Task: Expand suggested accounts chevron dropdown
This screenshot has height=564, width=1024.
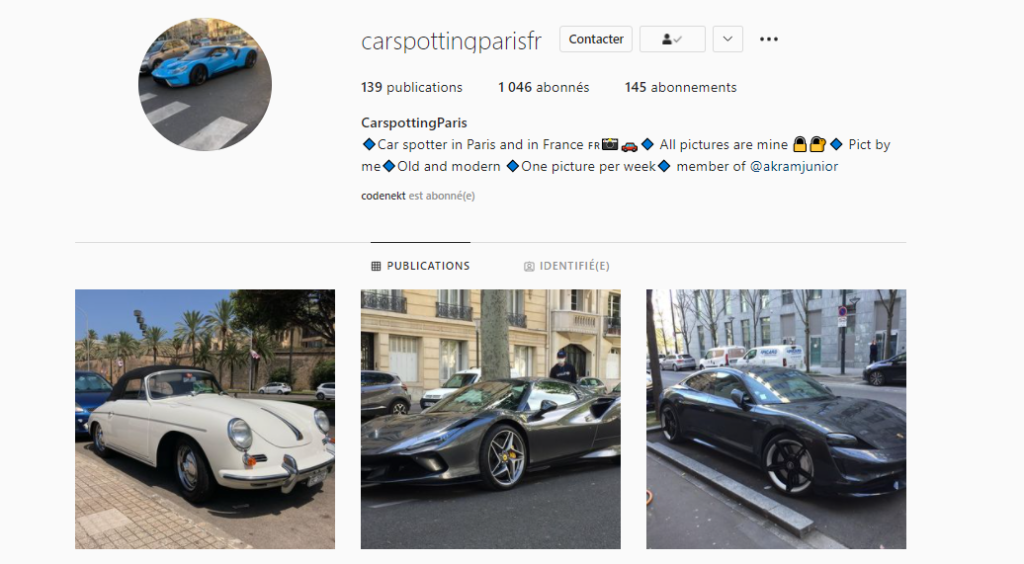Action: 728,39
